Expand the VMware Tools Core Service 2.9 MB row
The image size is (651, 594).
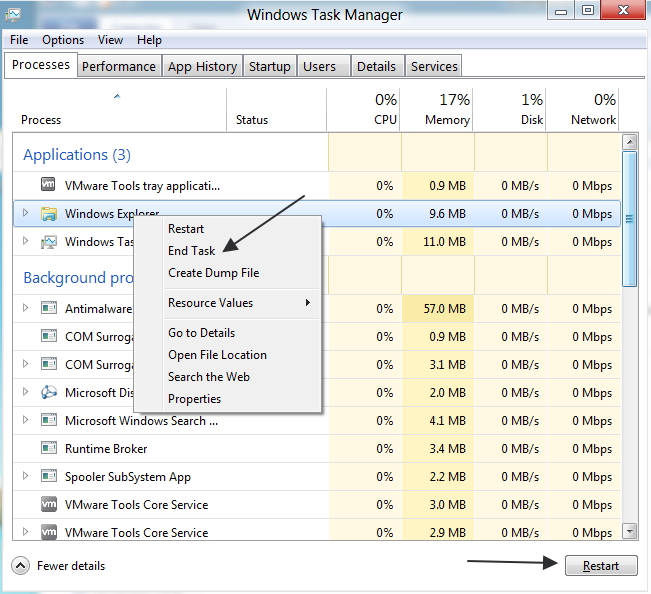(25, 531)
